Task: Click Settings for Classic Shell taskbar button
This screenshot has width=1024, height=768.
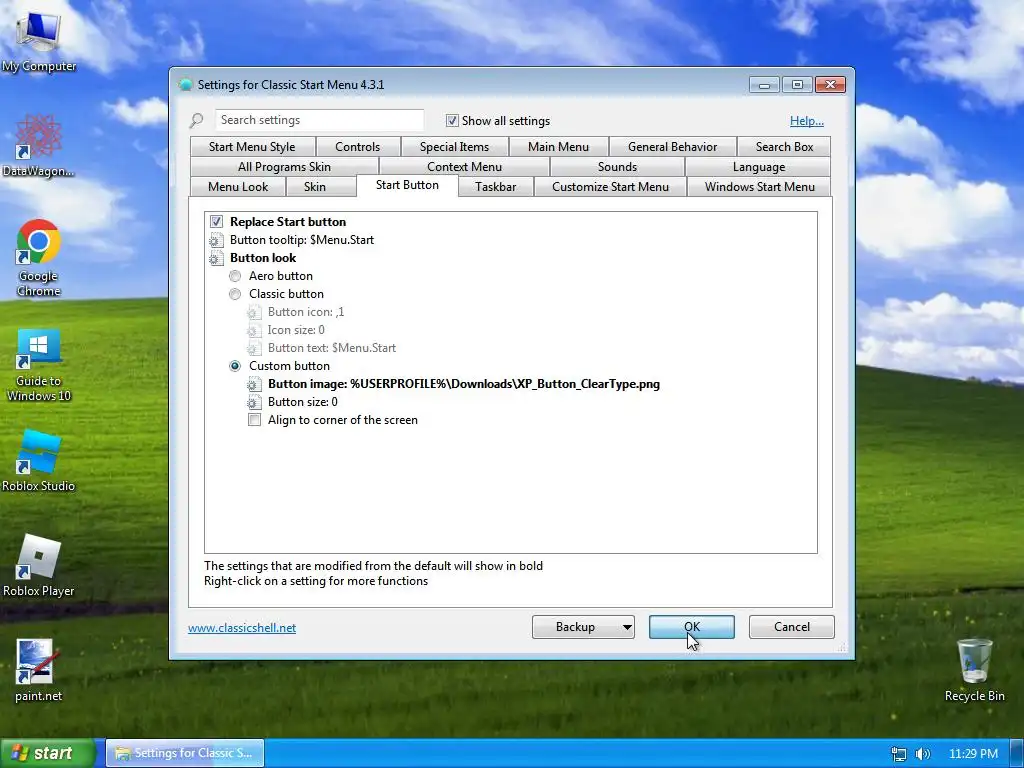Action: pos(185,753)
